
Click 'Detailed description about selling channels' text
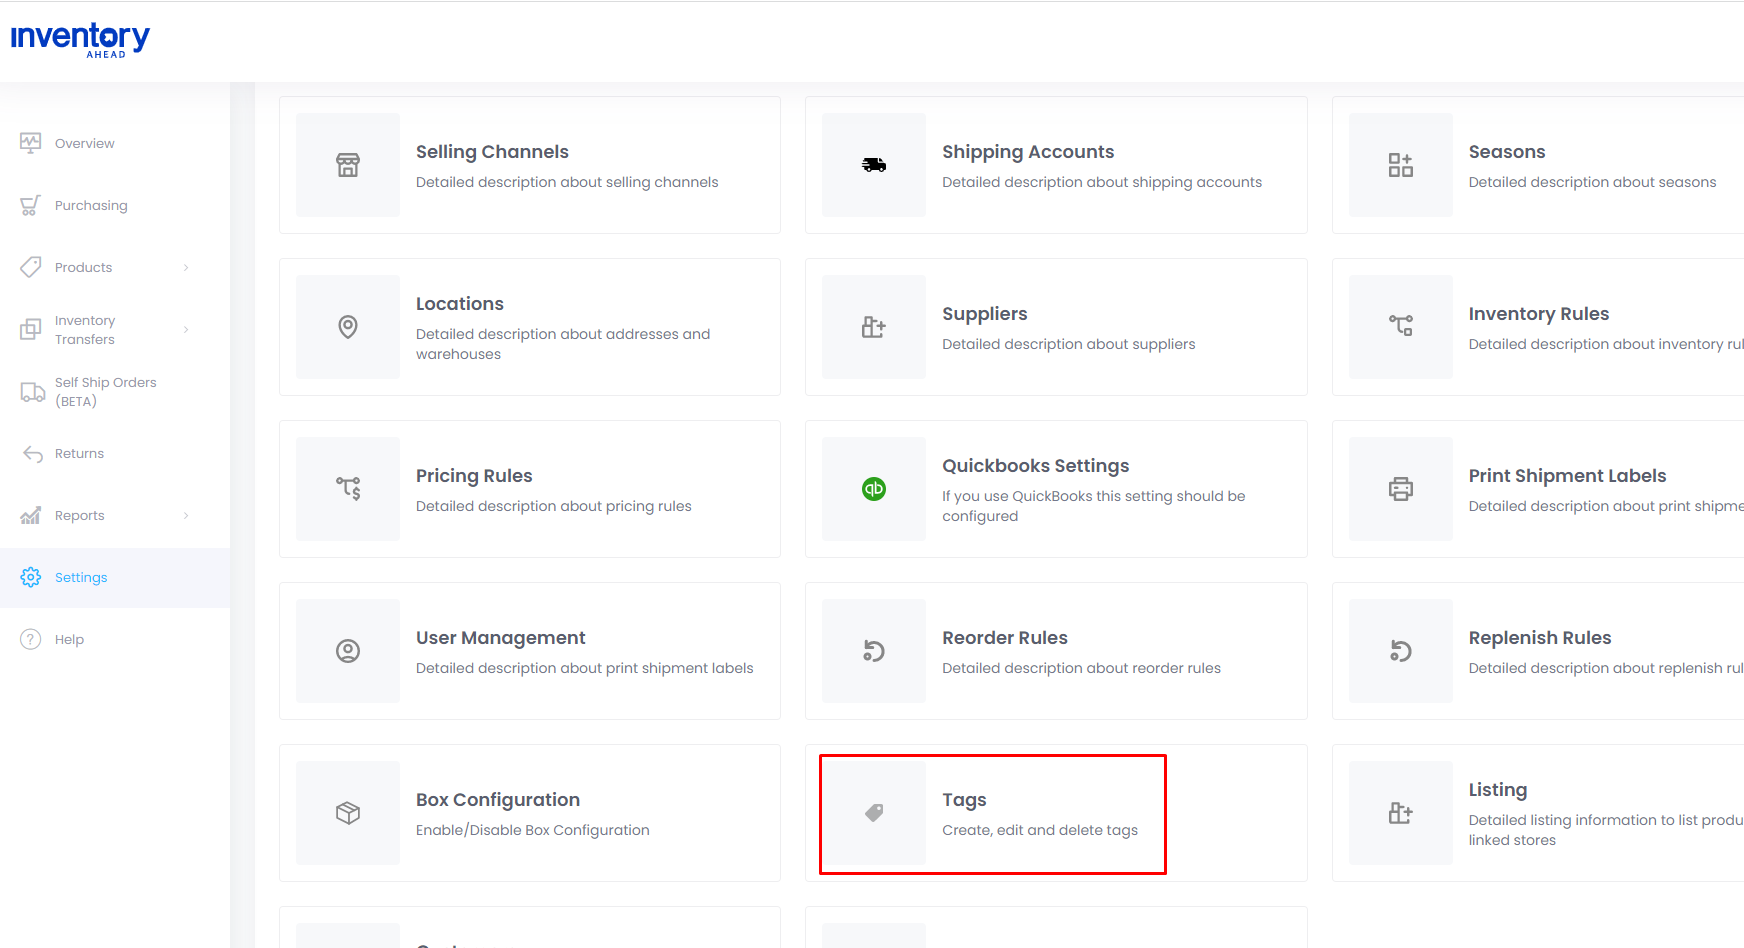[x=567, y=182]
